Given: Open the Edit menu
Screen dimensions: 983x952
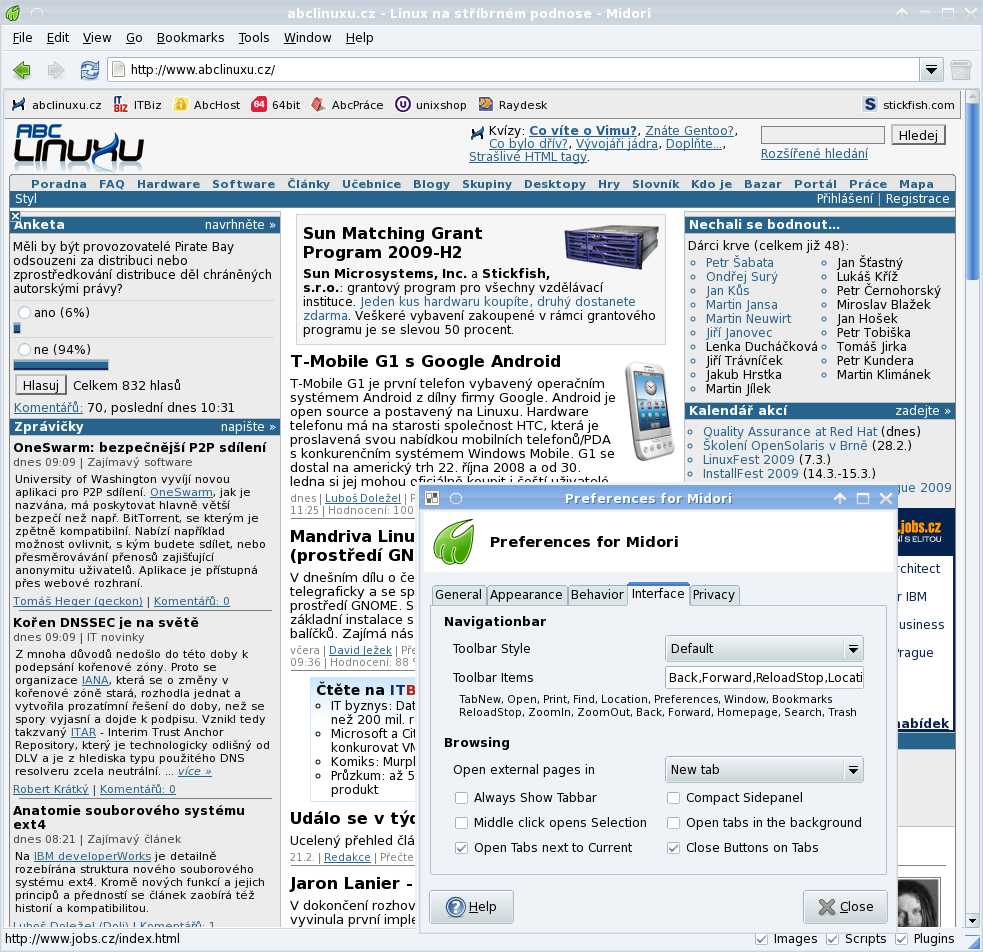Looking at the screenshot, I should coord(58,38).
